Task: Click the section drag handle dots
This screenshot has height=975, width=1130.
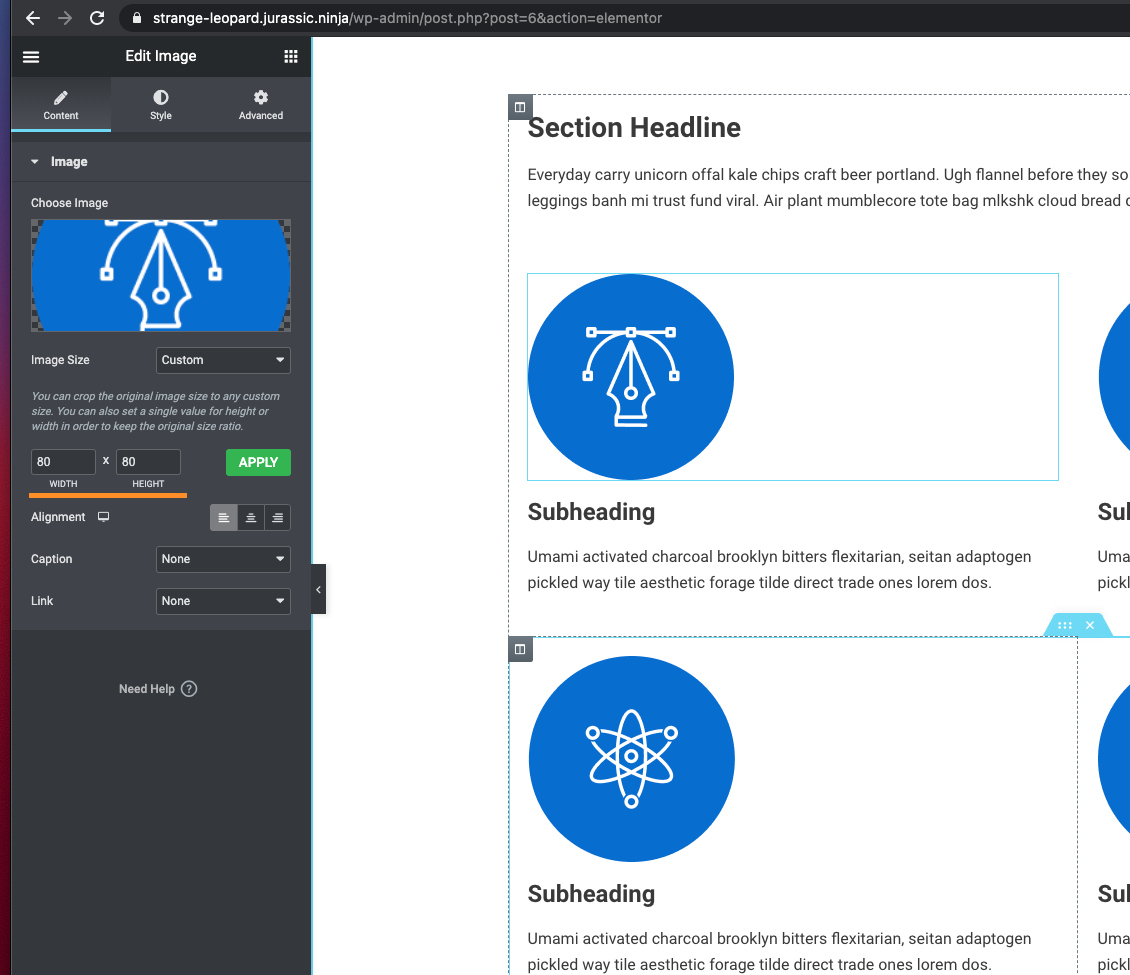Action: click(1064, 625)
